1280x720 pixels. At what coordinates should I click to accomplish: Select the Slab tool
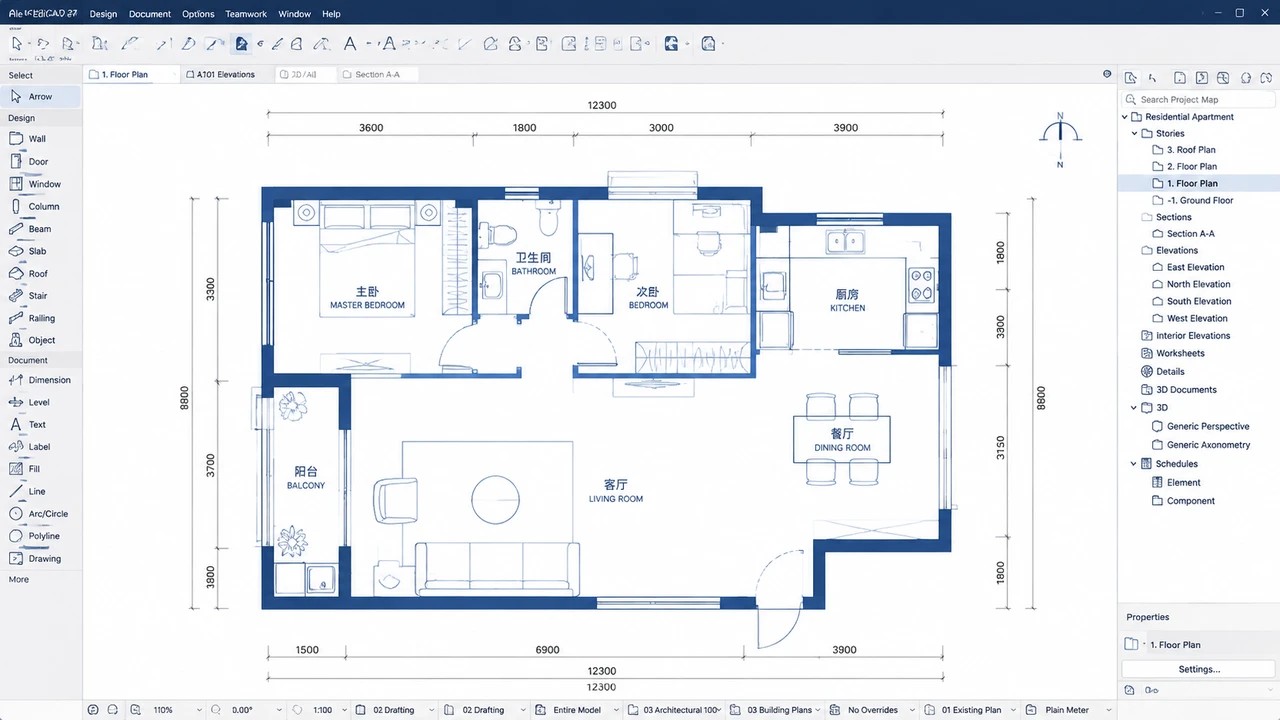tap(40, 251)
